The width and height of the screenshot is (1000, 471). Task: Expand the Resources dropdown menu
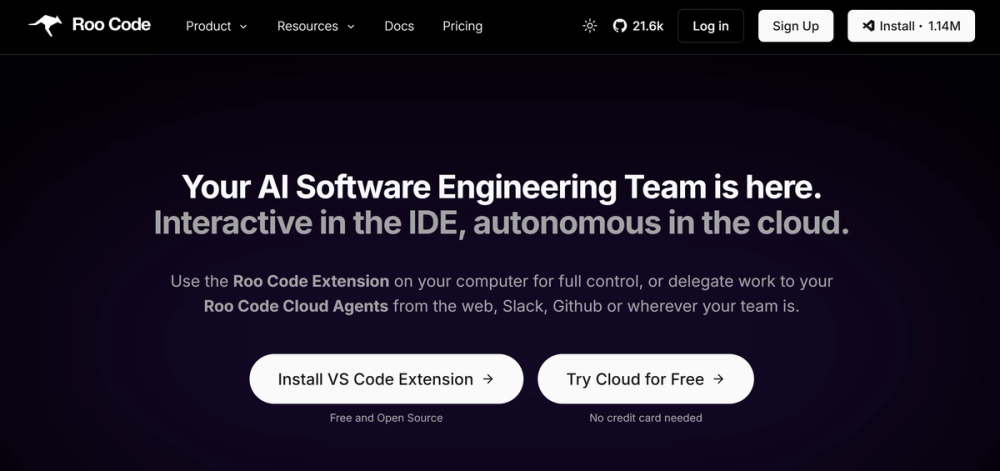point(316,26)
